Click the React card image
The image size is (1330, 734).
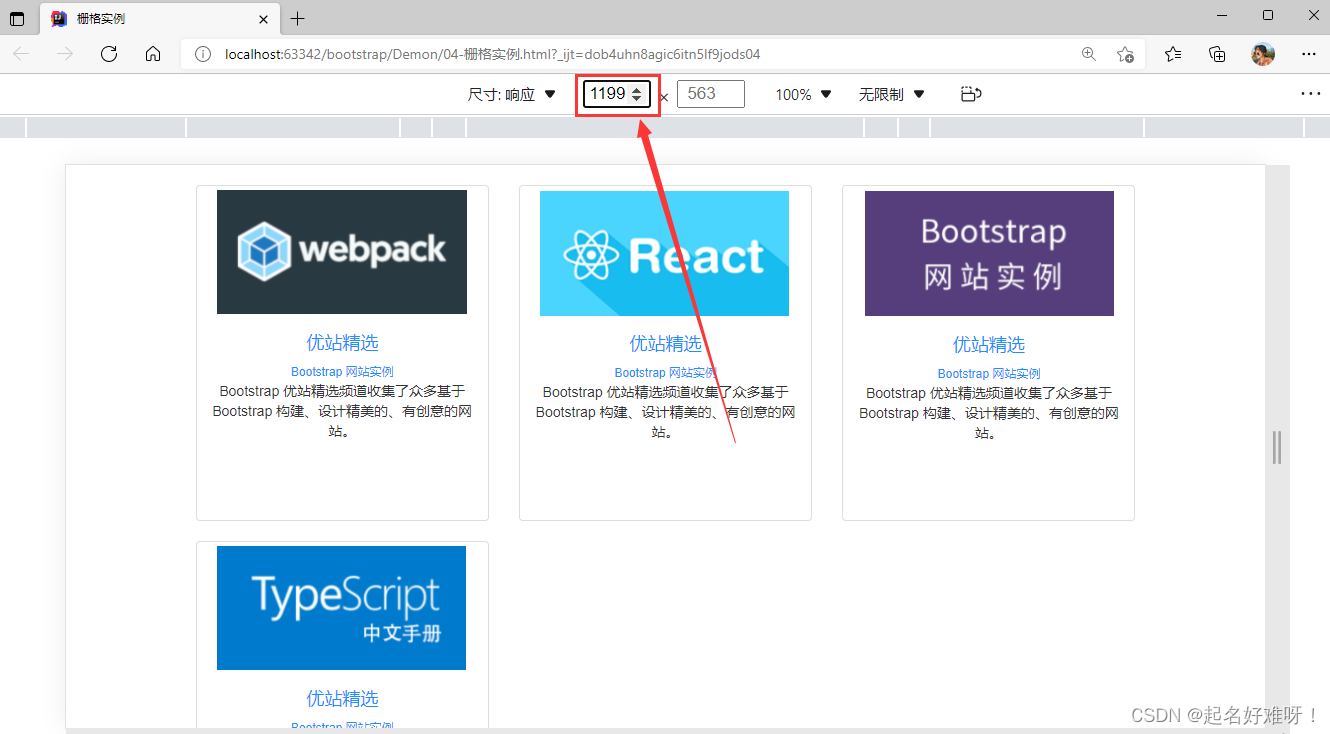[x=664, y=253]
